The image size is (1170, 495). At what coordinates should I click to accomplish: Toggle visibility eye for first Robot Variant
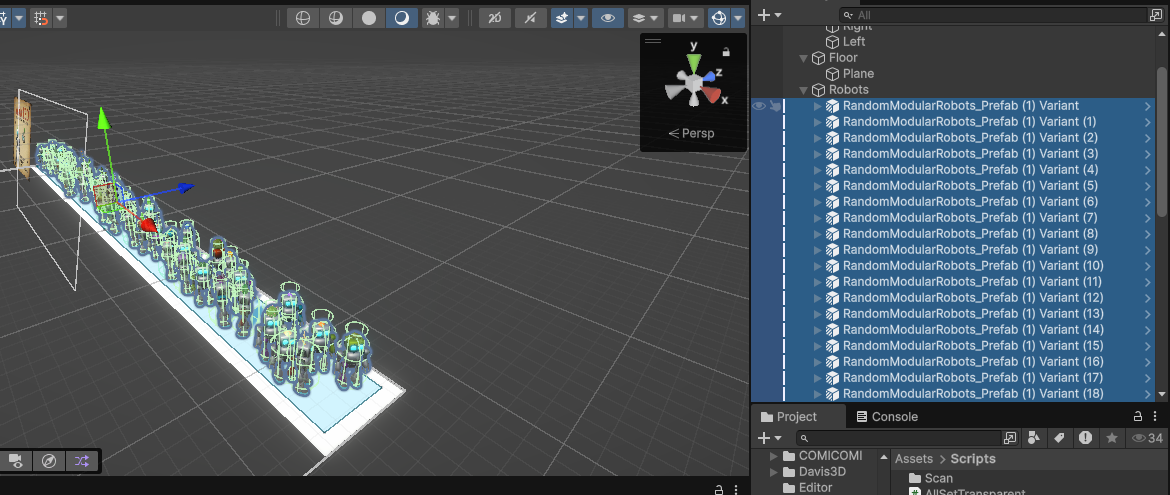[x=759, y=106]
